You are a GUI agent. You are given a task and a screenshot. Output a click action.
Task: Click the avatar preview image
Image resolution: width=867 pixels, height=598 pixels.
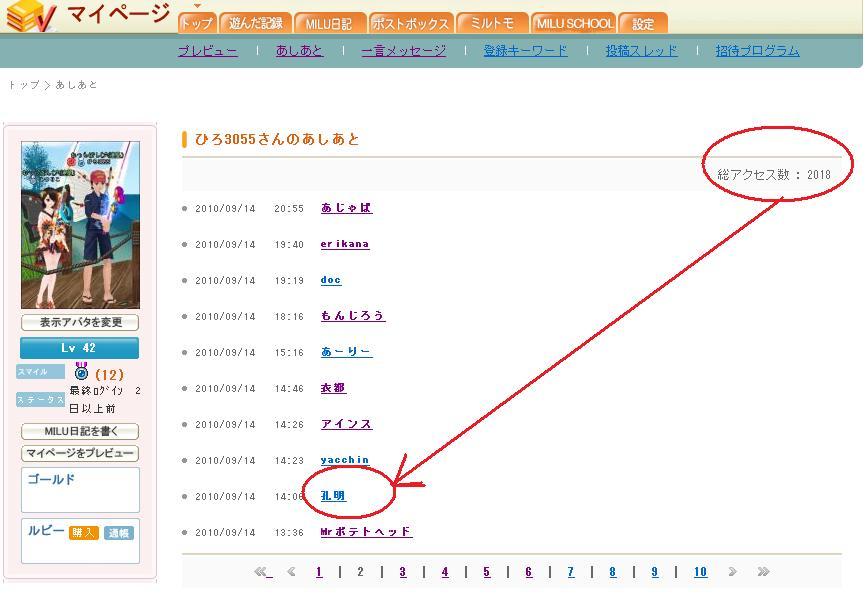pos(80,225)
